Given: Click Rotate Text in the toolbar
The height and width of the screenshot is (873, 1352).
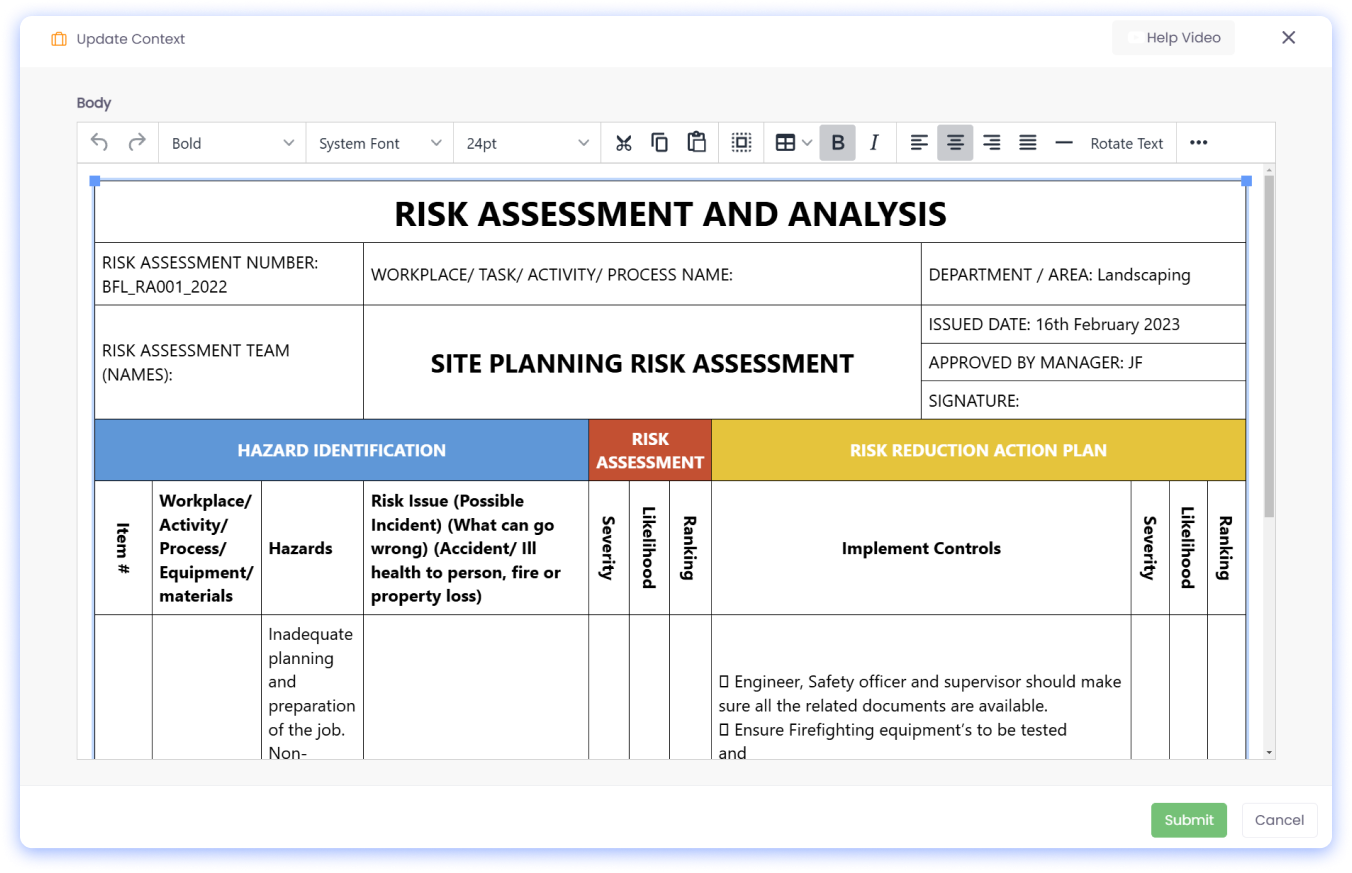Looking at the screenshot, I should [1126, 143].
